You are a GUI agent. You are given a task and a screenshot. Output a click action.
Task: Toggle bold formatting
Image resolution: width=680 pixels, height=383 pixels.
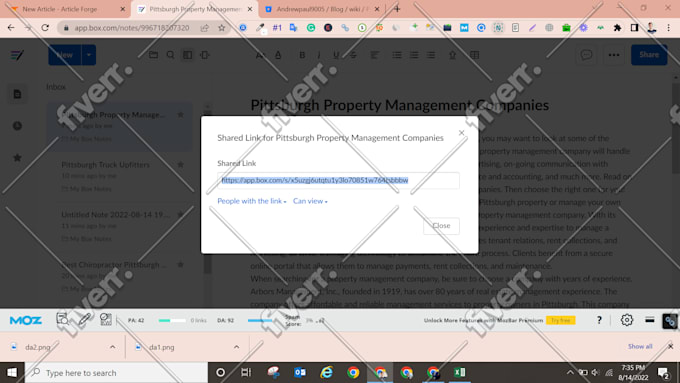coord(302,55)
